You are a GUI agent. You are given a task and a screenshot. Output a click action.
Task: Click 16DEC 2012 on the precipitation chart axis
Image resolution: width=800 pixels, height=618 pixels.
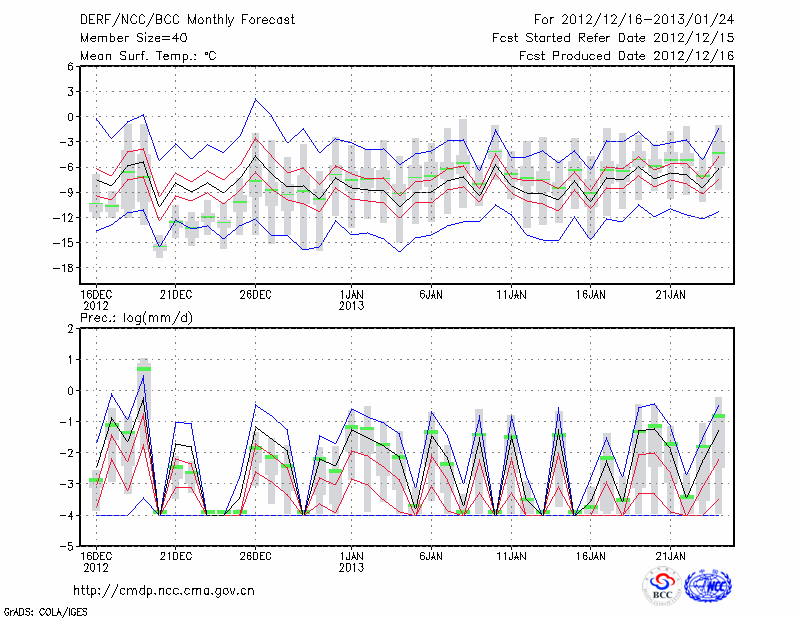point(96,560)
